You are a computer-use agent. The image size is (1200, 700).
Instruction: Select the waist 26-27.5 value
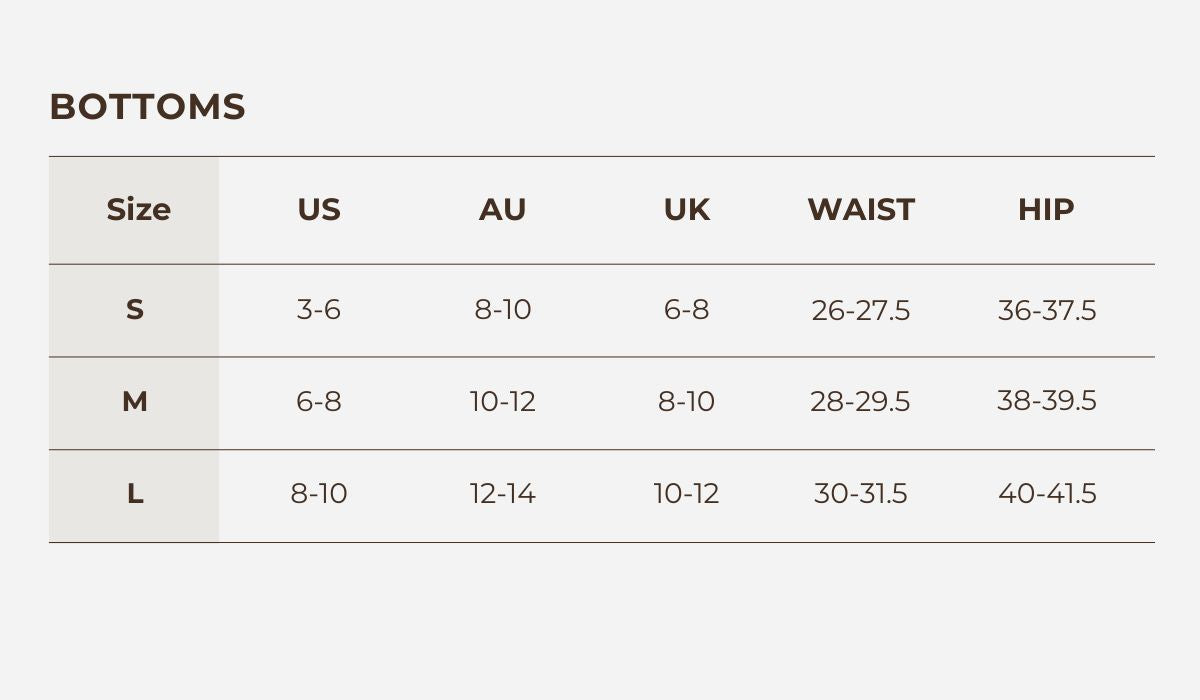tap(861, 311)
